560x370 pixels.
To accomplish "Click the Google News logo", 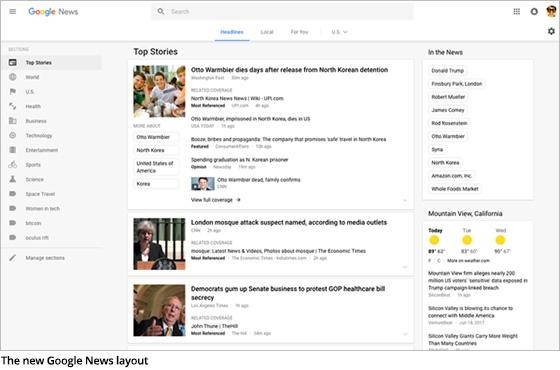I will pyautogui.click(x=53, y=12).
